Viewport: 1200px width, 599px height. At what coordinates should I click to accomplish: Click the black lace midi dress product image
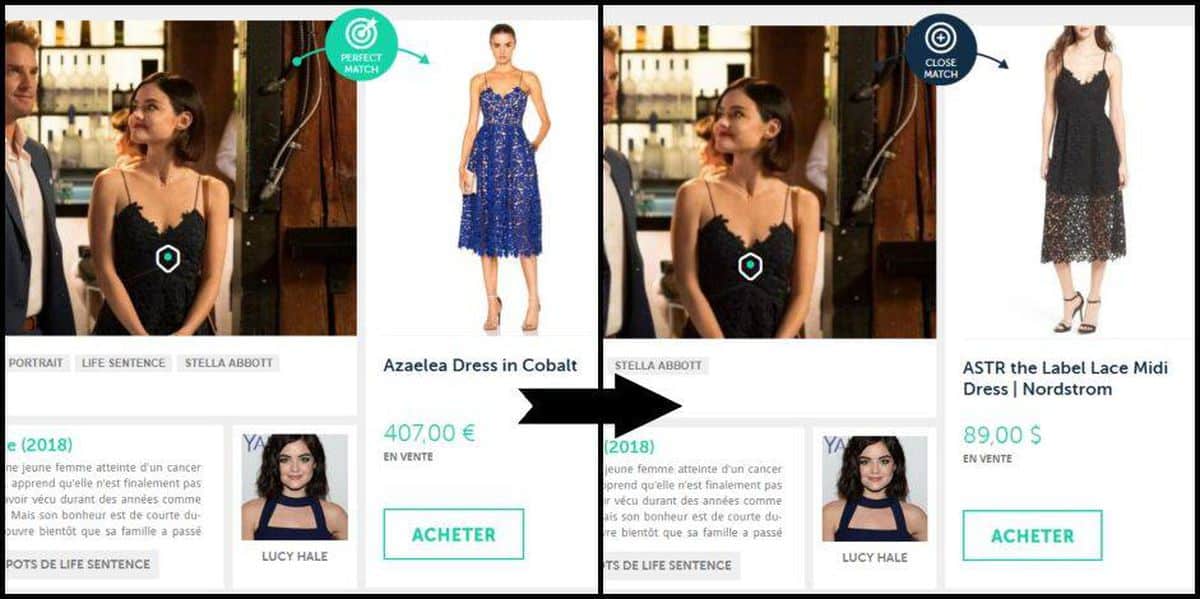point(1083,180)
